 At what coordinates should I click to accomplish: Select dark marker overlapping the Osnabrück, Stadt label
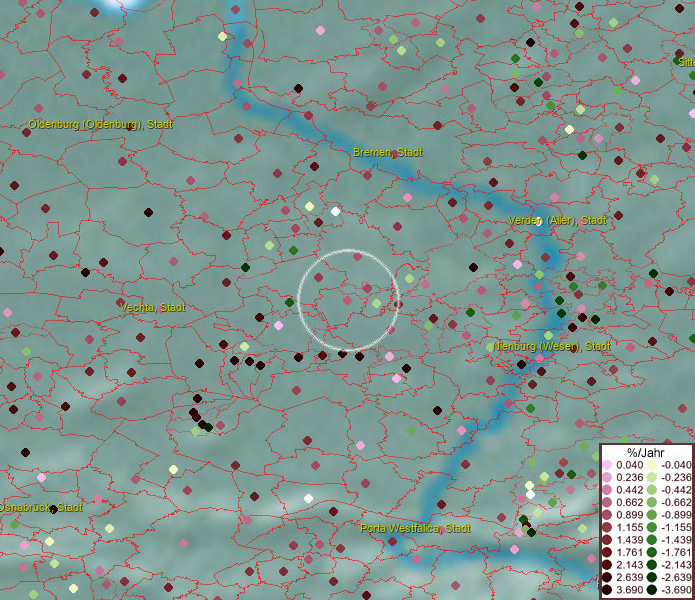click(x=53, y=510)
